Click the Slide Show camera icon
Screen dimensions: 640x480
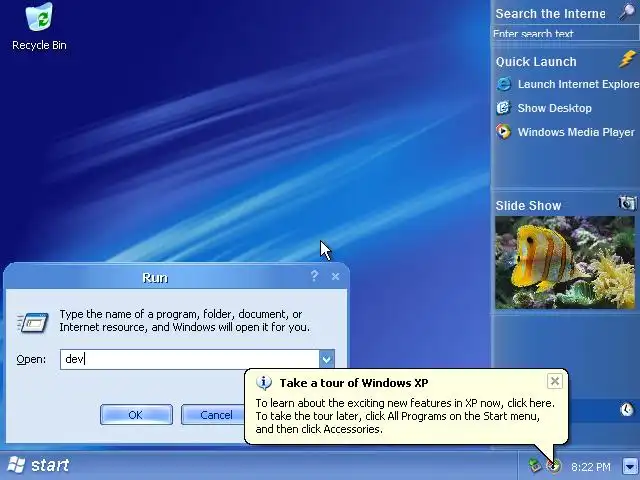(627, 202)
